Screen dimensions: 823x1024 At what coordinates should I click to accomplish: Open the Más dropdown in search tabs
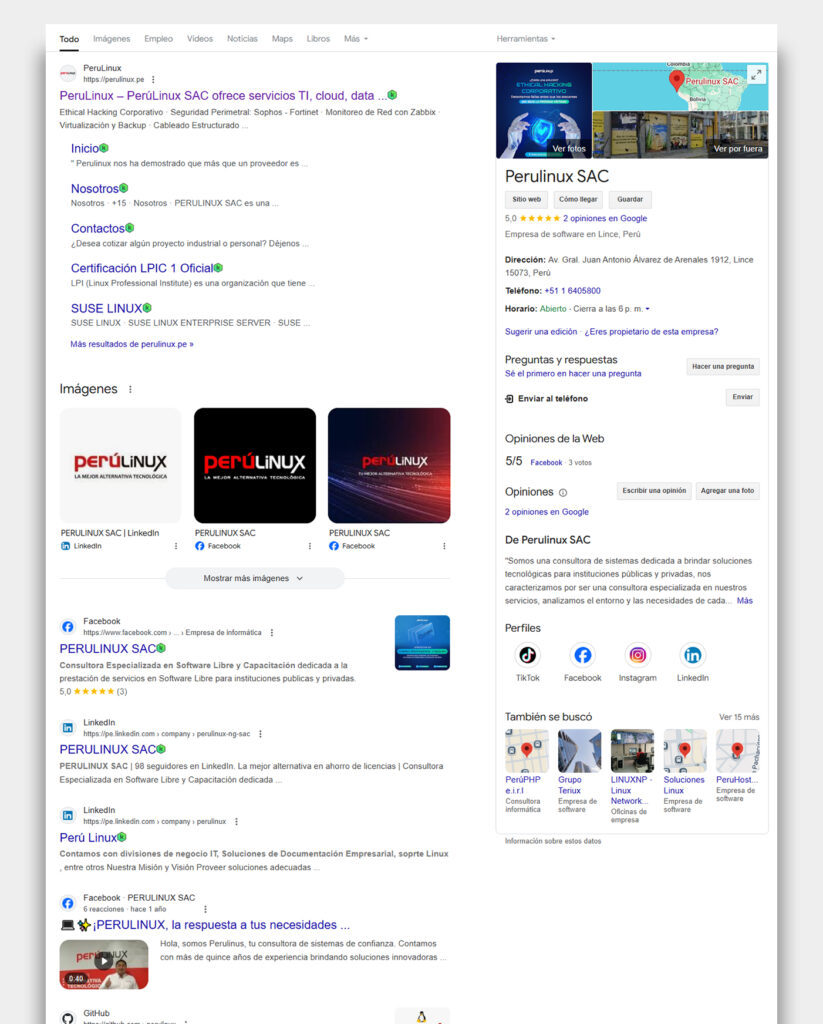pos(355,39)
